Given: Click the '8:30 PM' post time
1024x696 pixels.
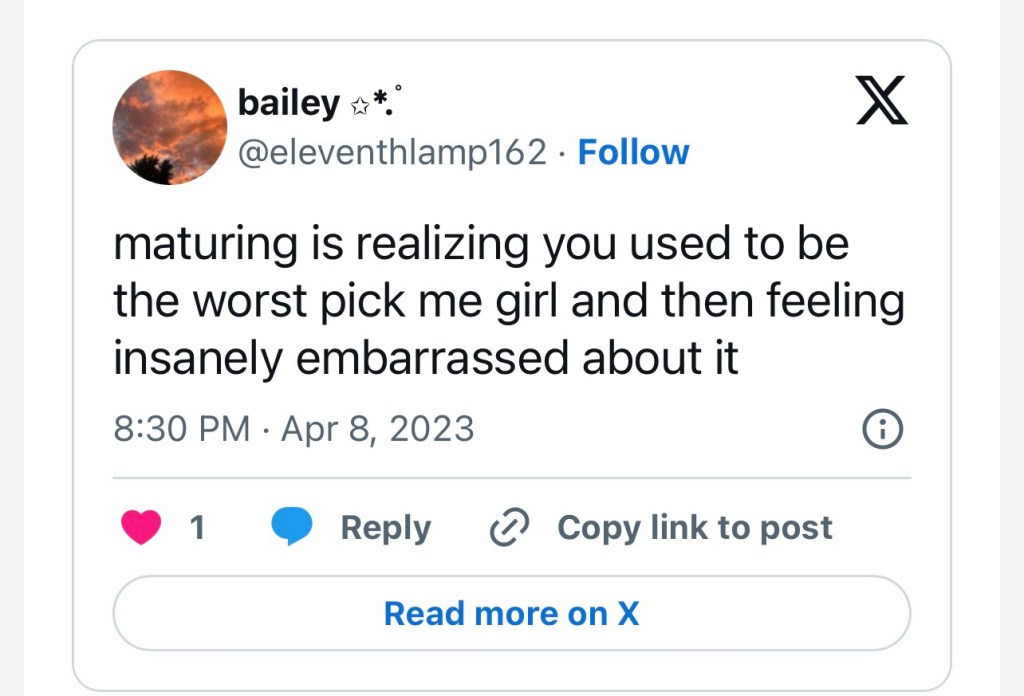Looking at the screenshot, I should [x=181, y=429].
